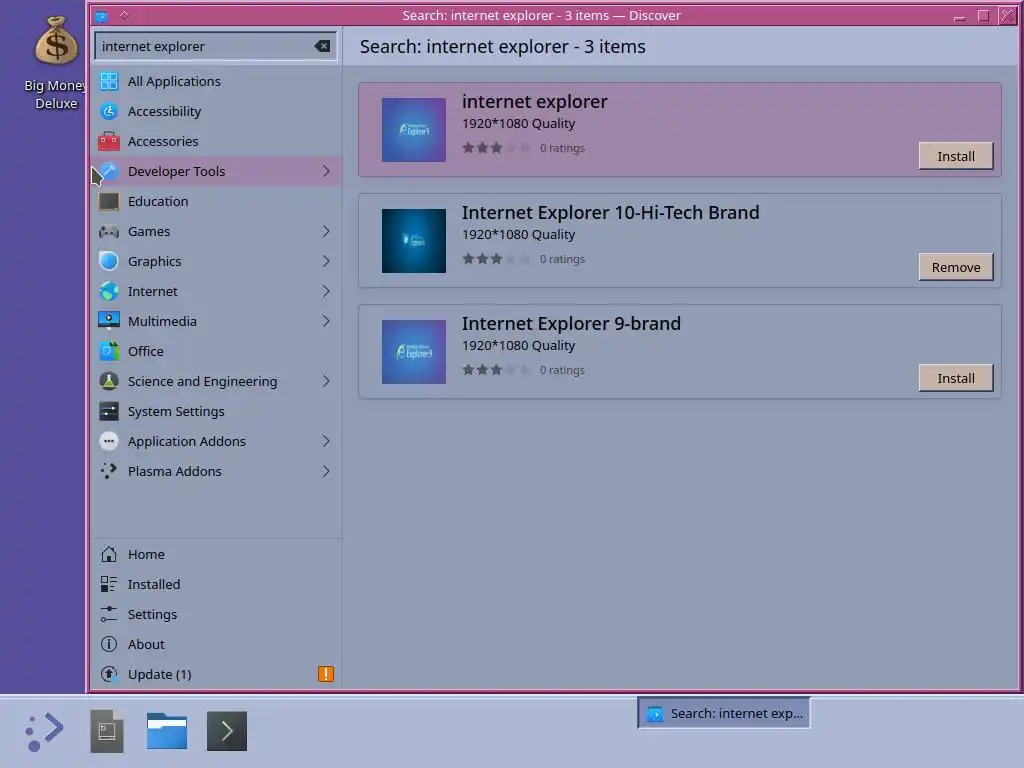The height and width of the screenshot is (768, 1024).
Task: Open the Installed applications page
Action: click(x=216, y=584)
